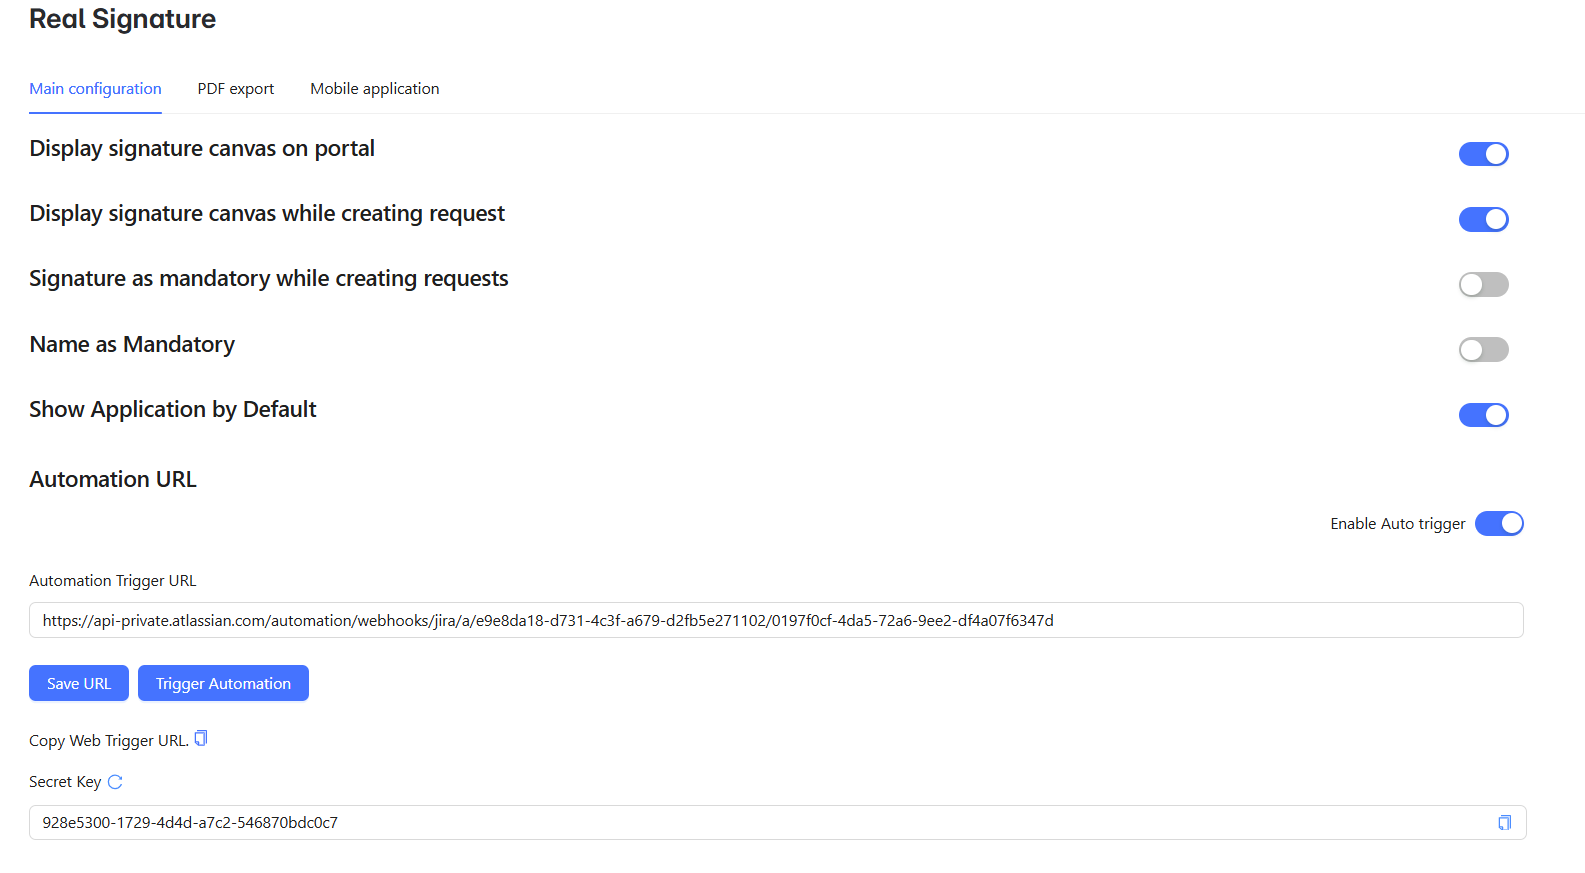Image resolution: width=1585 pixels, height=873 pixels.
Task: Click the Copy Web Trigger URL text
Action: point(109,741)
